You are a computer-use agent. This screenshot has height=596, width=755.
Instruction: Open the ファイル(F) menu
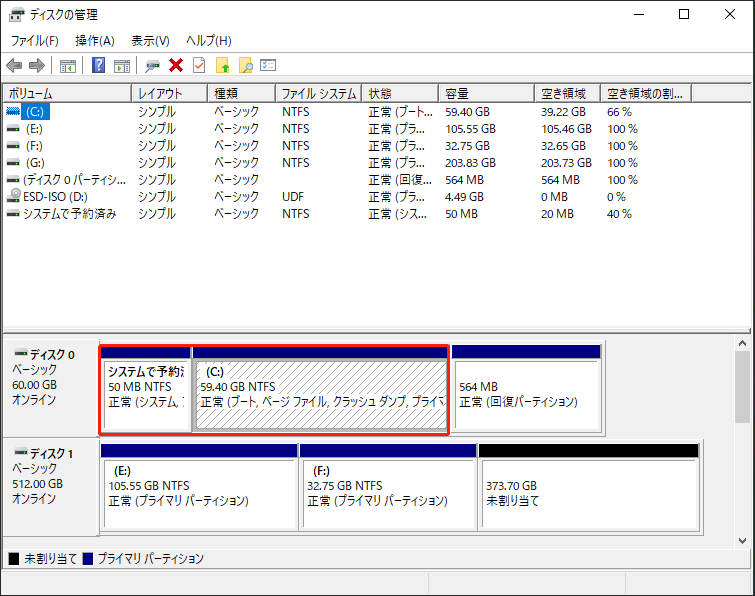[35, 41]
